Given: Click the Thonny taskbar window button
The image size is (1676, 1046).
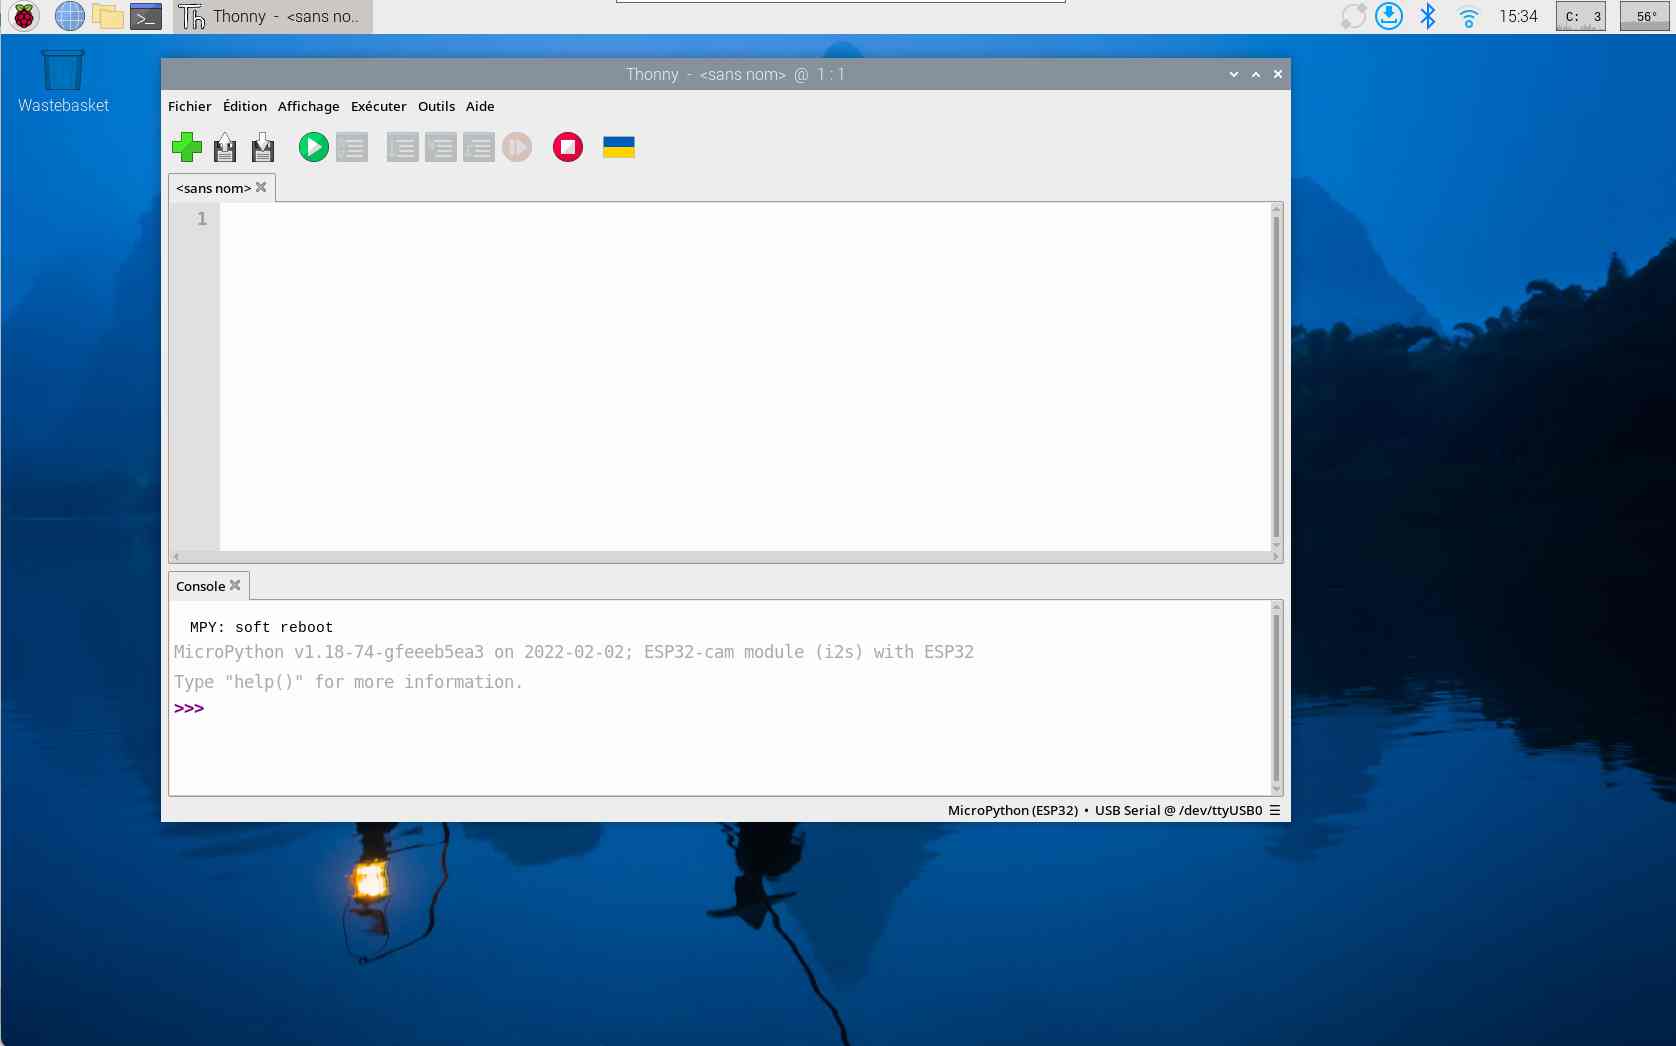Looking at the screenshot, I should pos(272,16).
